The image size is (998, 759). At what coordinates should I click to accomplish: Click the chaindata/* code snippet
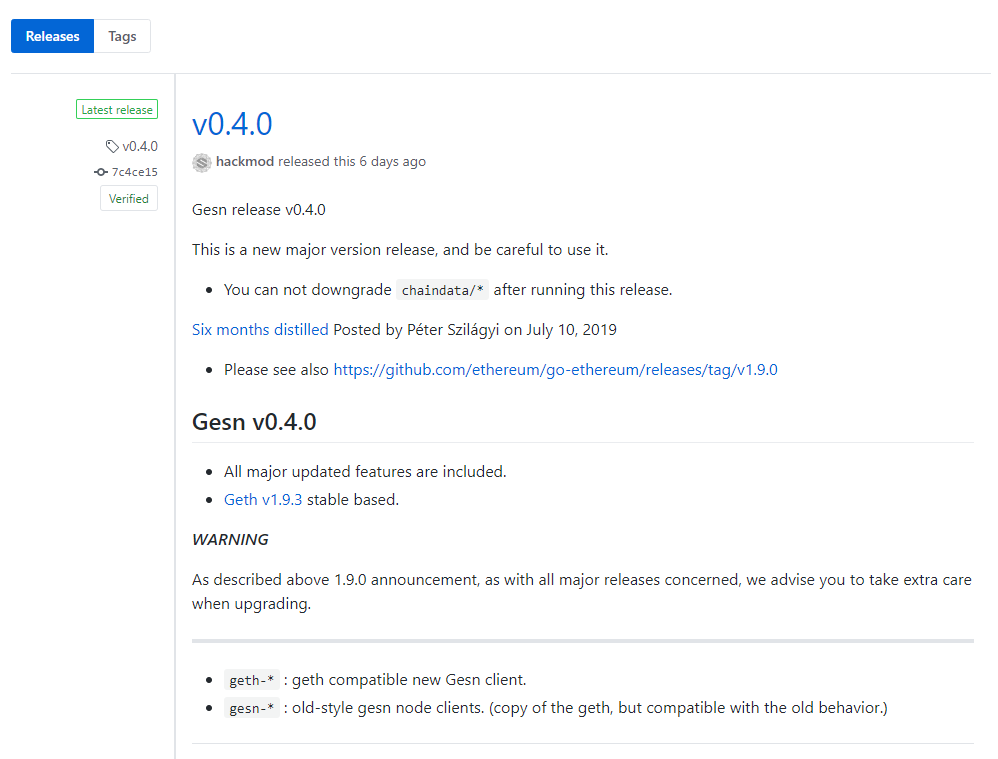[443, 291]
